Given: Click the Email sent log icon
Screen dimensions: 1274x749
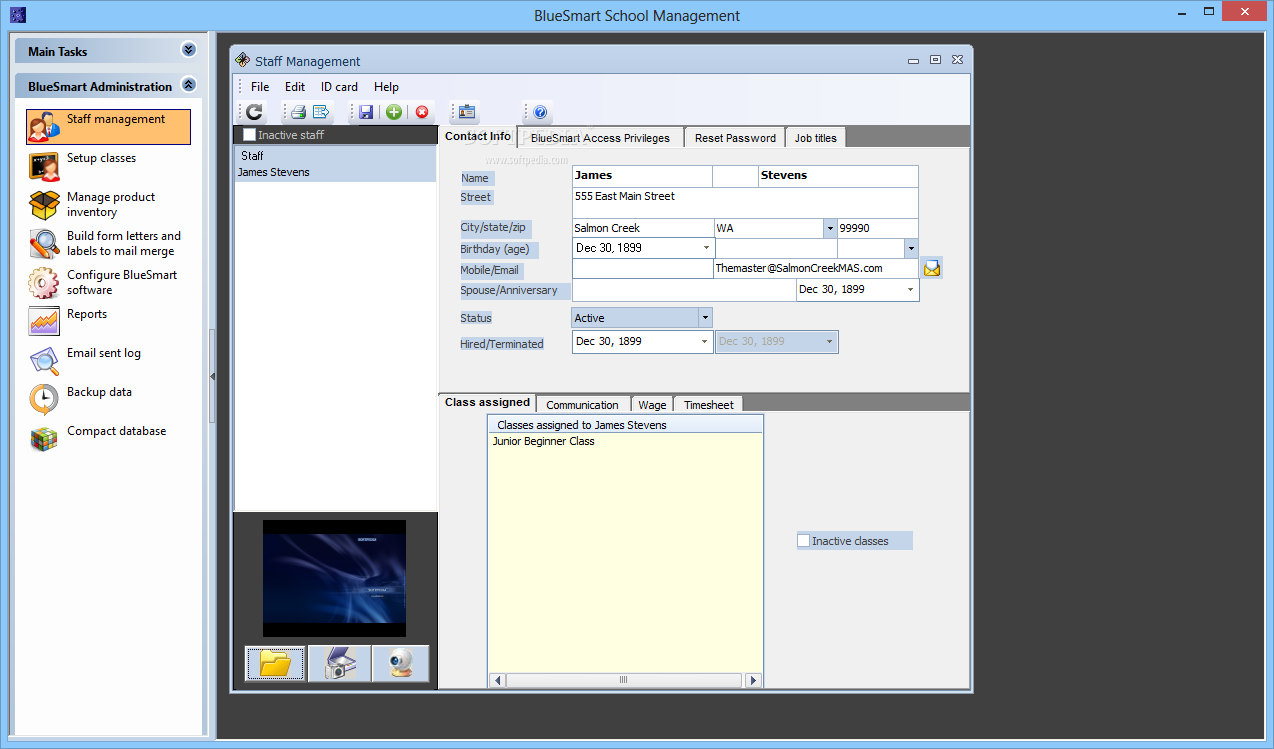Looking at the screenshot, I should click(x=44, y=361).
